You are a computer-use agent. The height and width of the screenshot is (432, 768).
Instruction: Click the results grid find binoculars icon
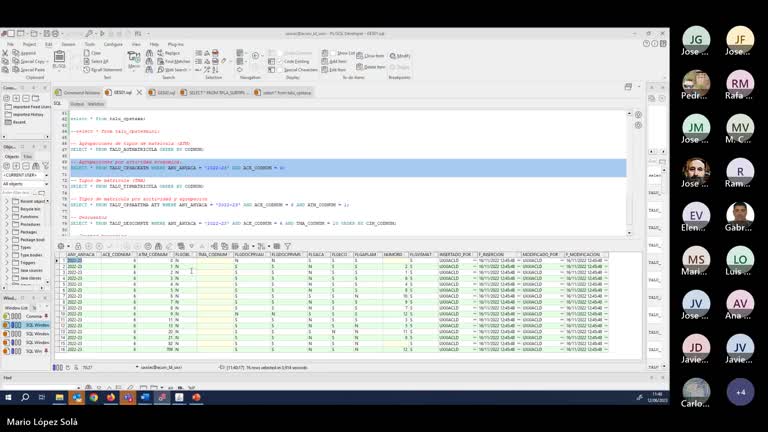[x=158, y=246]
